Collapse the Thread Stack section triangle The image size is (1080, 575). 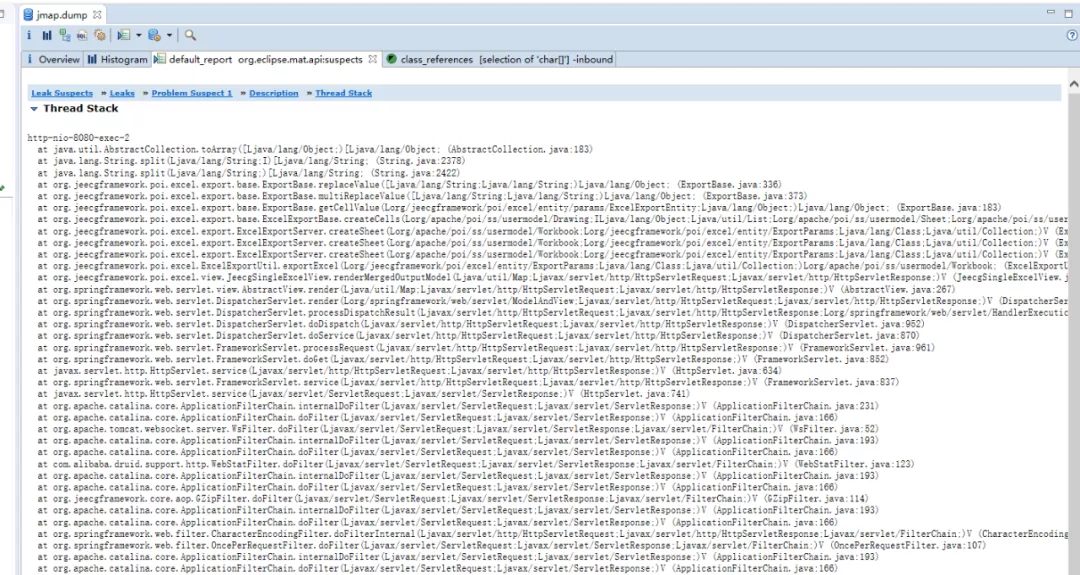click(34, 109)
